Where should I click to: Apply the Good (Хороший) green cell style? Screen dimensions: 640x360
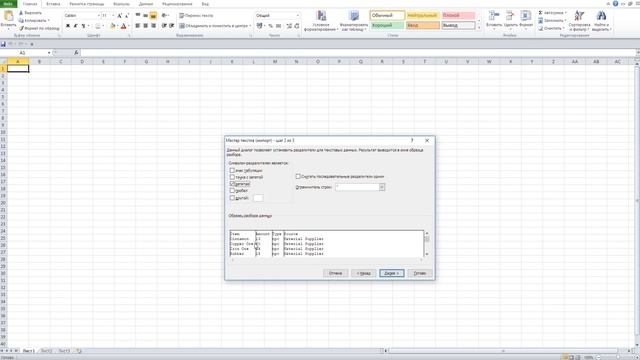[387, 25]
